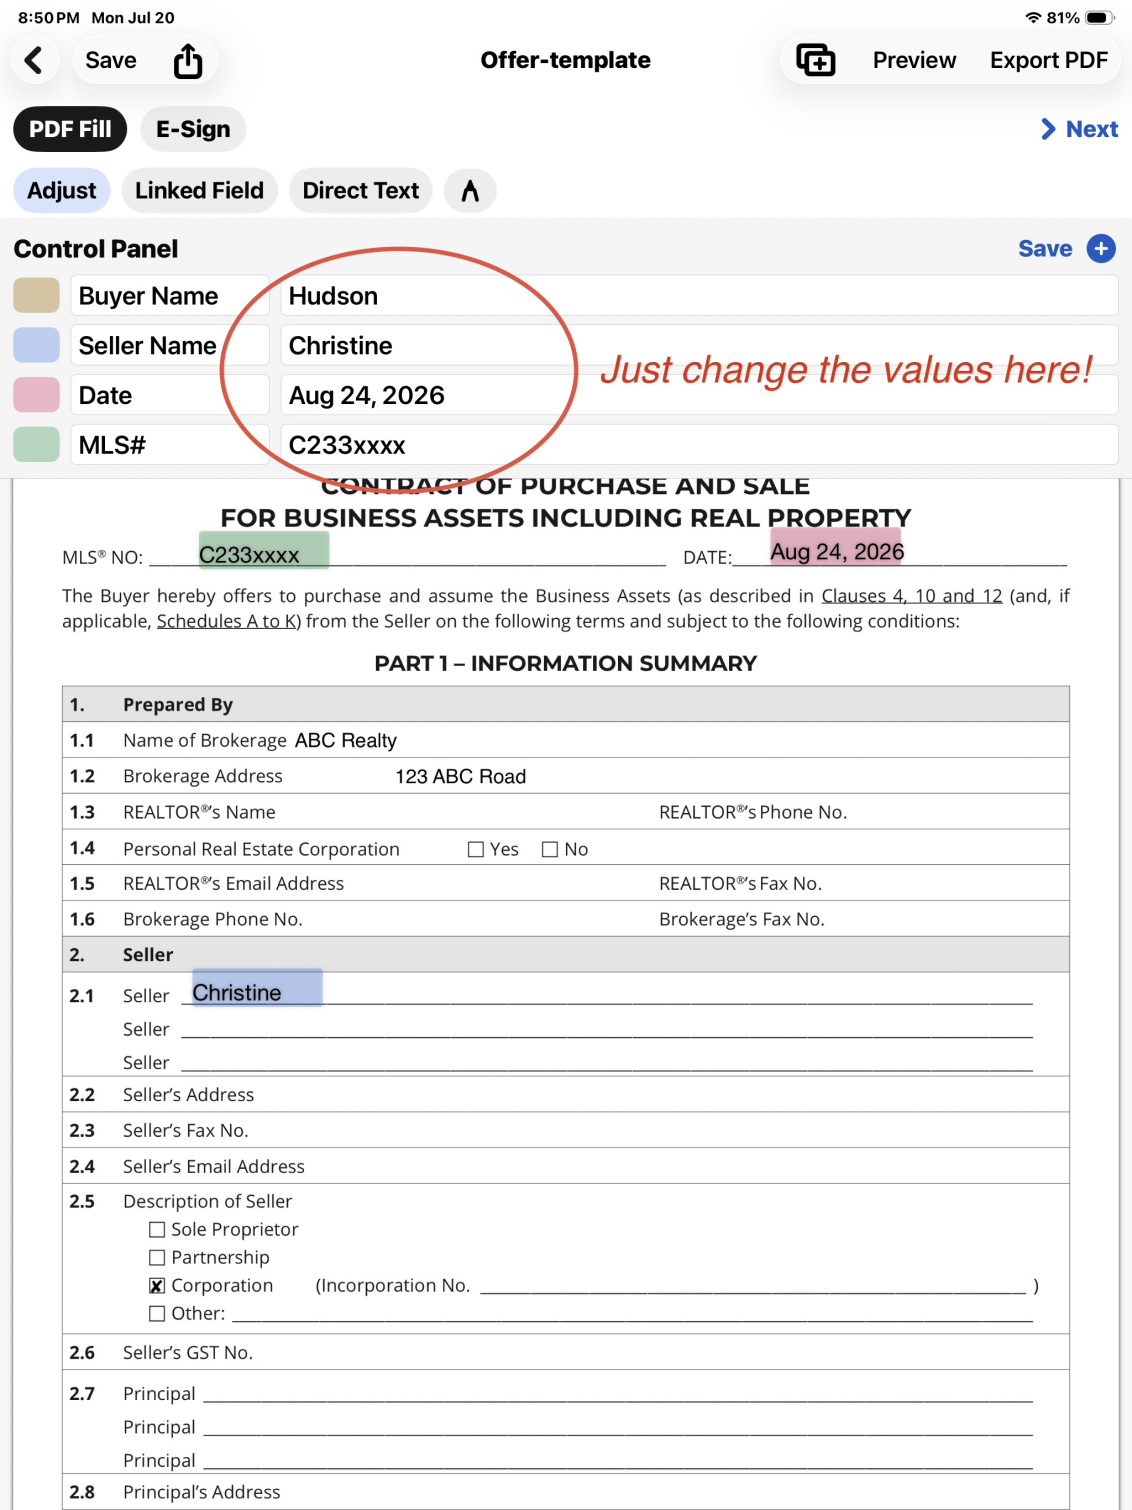The height and width of the screenshot is (1510, 1132).
Task: Click the blue Save link in Control Panel
Action: pos(1045,248)
